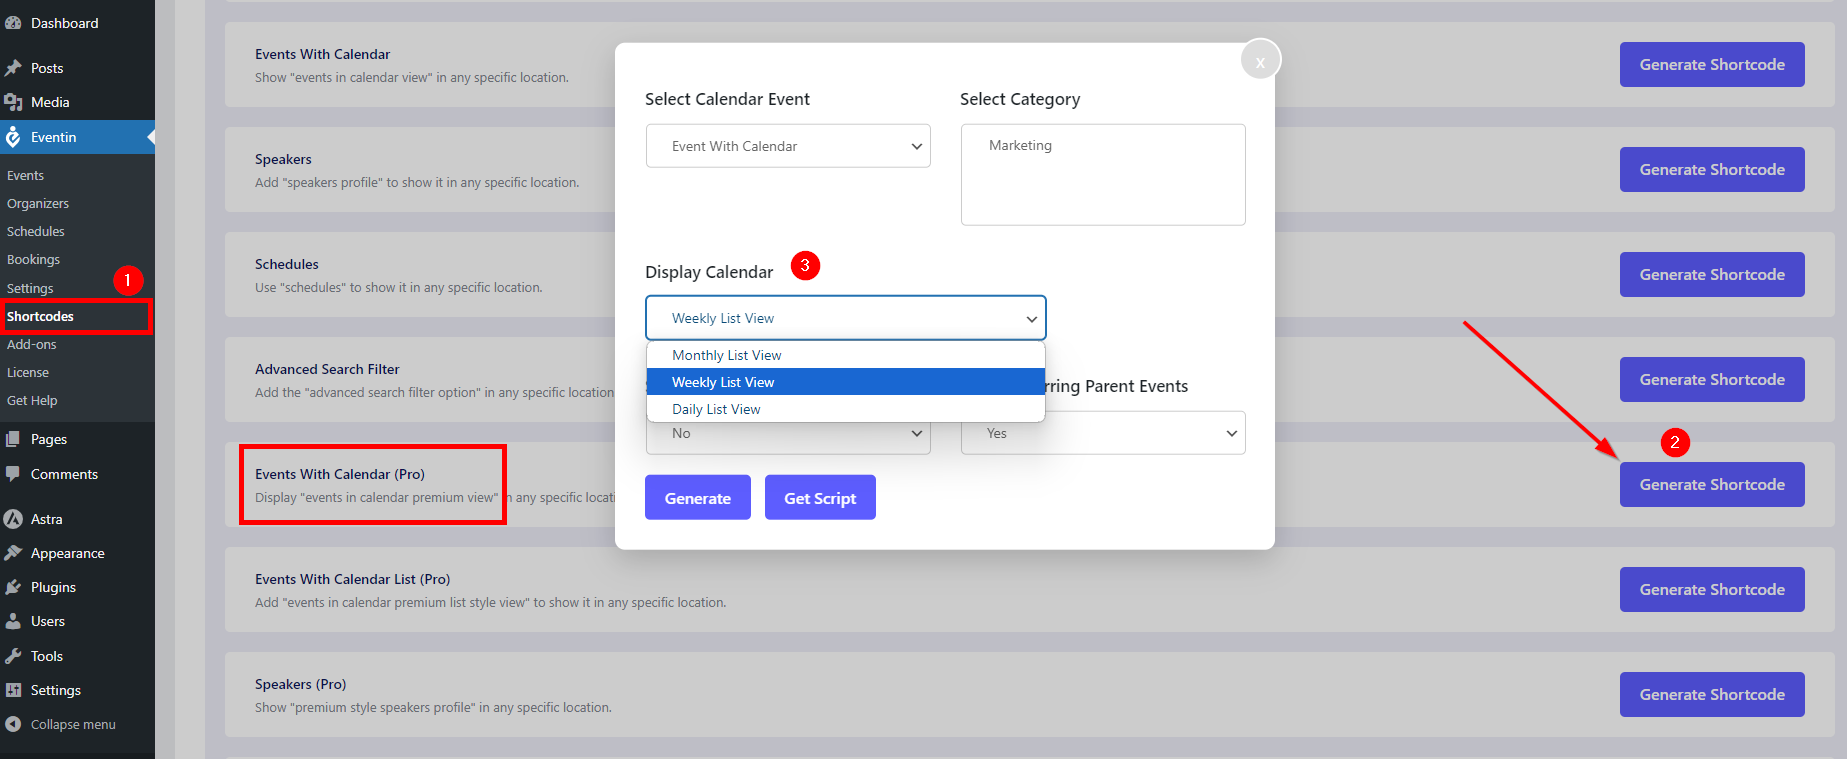Image resolution: width=1847 pixels, height=759 pixels.
Task: Click 'Events With Calendar List (Pro)' title
Action: (352, 579)
